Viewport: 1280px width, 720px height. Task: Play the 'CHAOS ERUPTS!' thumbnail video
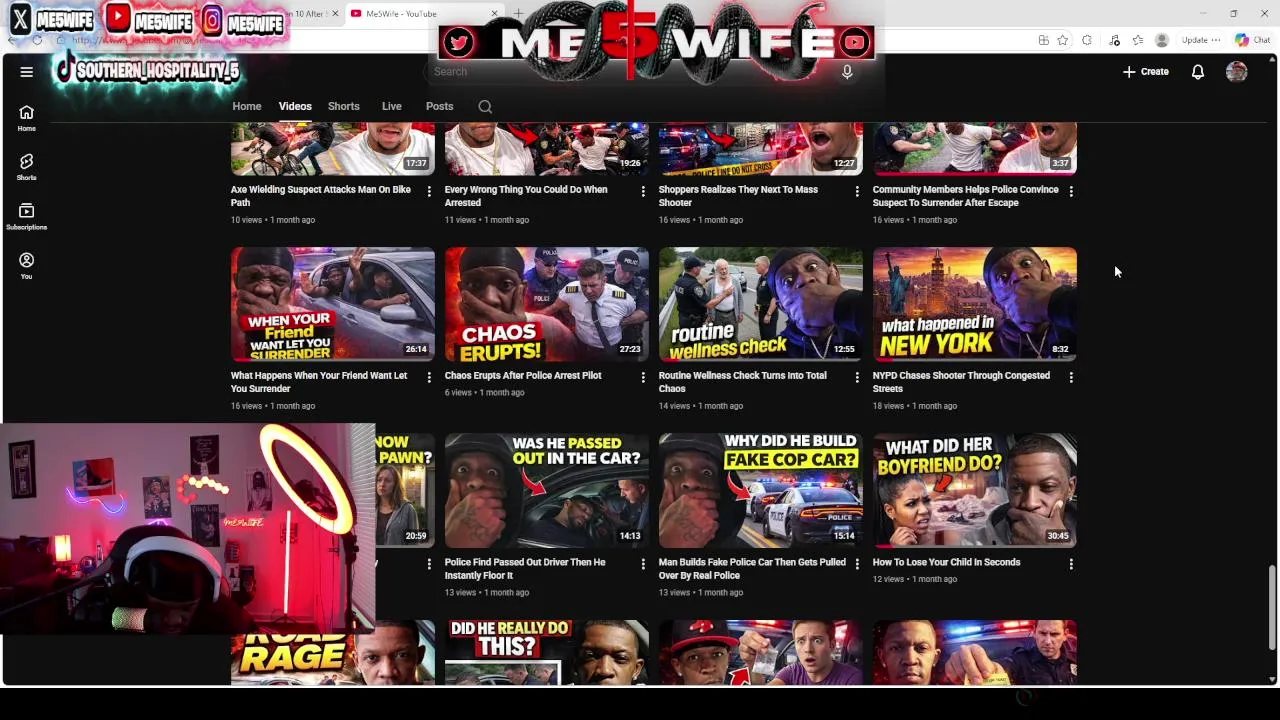coord(547,304)
